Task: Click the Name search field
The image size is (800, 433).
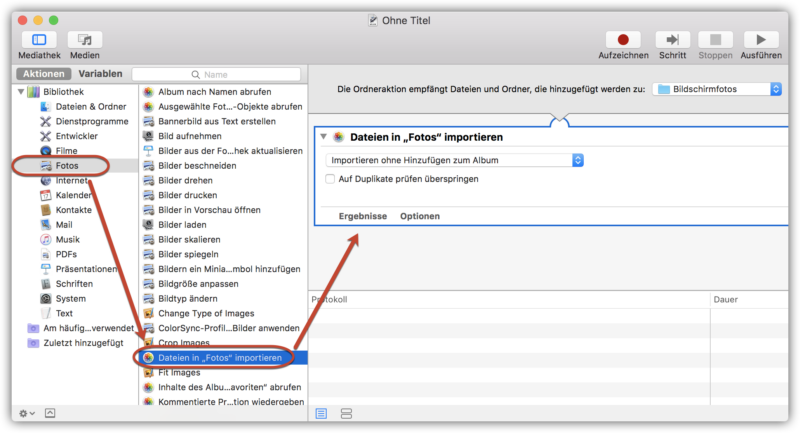Action: tap(216, 74)
